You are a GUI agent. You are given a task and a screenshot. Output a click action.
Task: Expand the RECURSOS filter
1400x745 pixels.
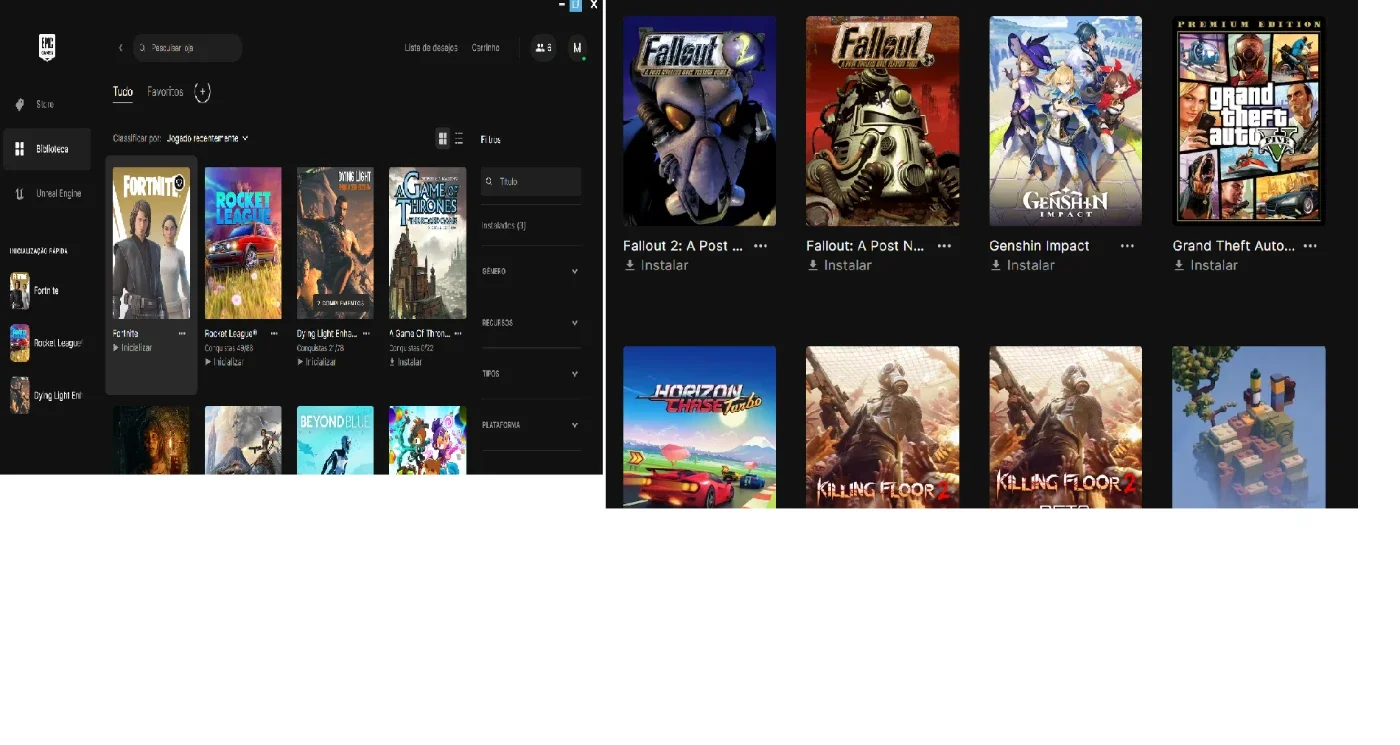(531, 323)
